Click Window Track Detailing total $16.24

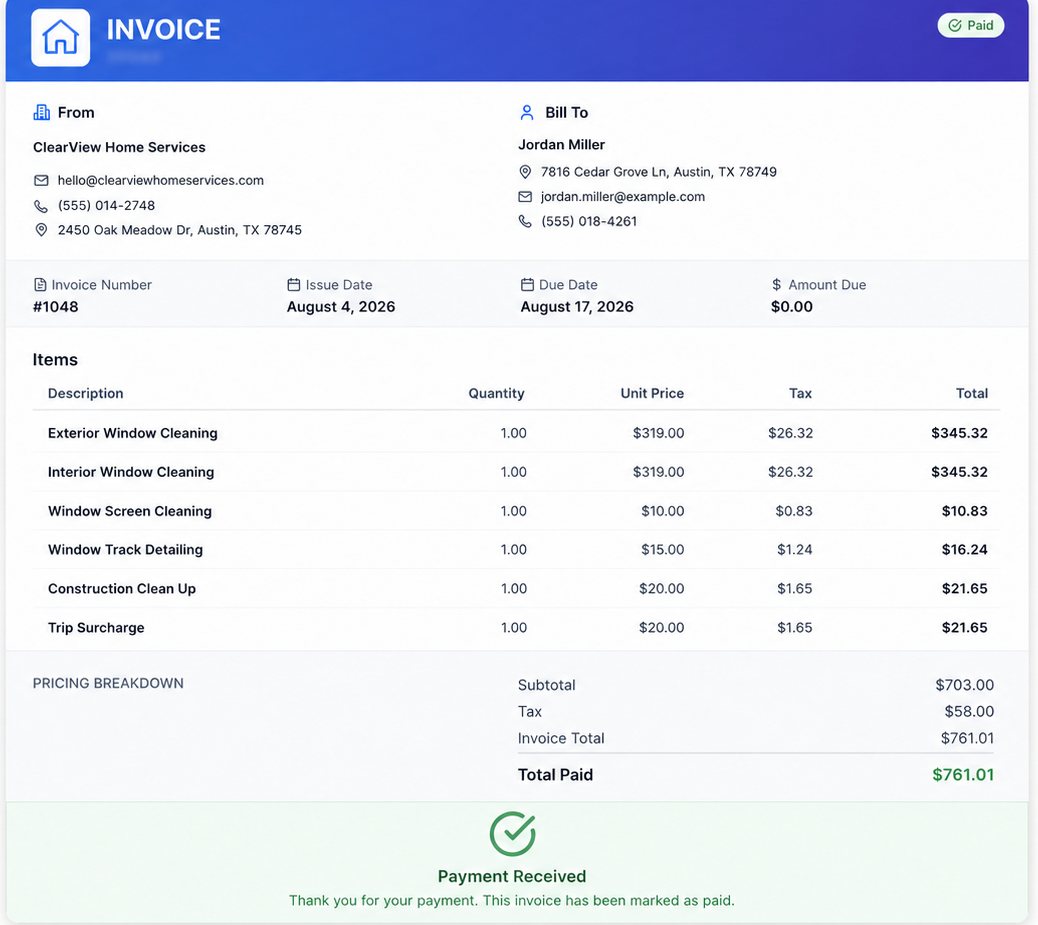965,550
